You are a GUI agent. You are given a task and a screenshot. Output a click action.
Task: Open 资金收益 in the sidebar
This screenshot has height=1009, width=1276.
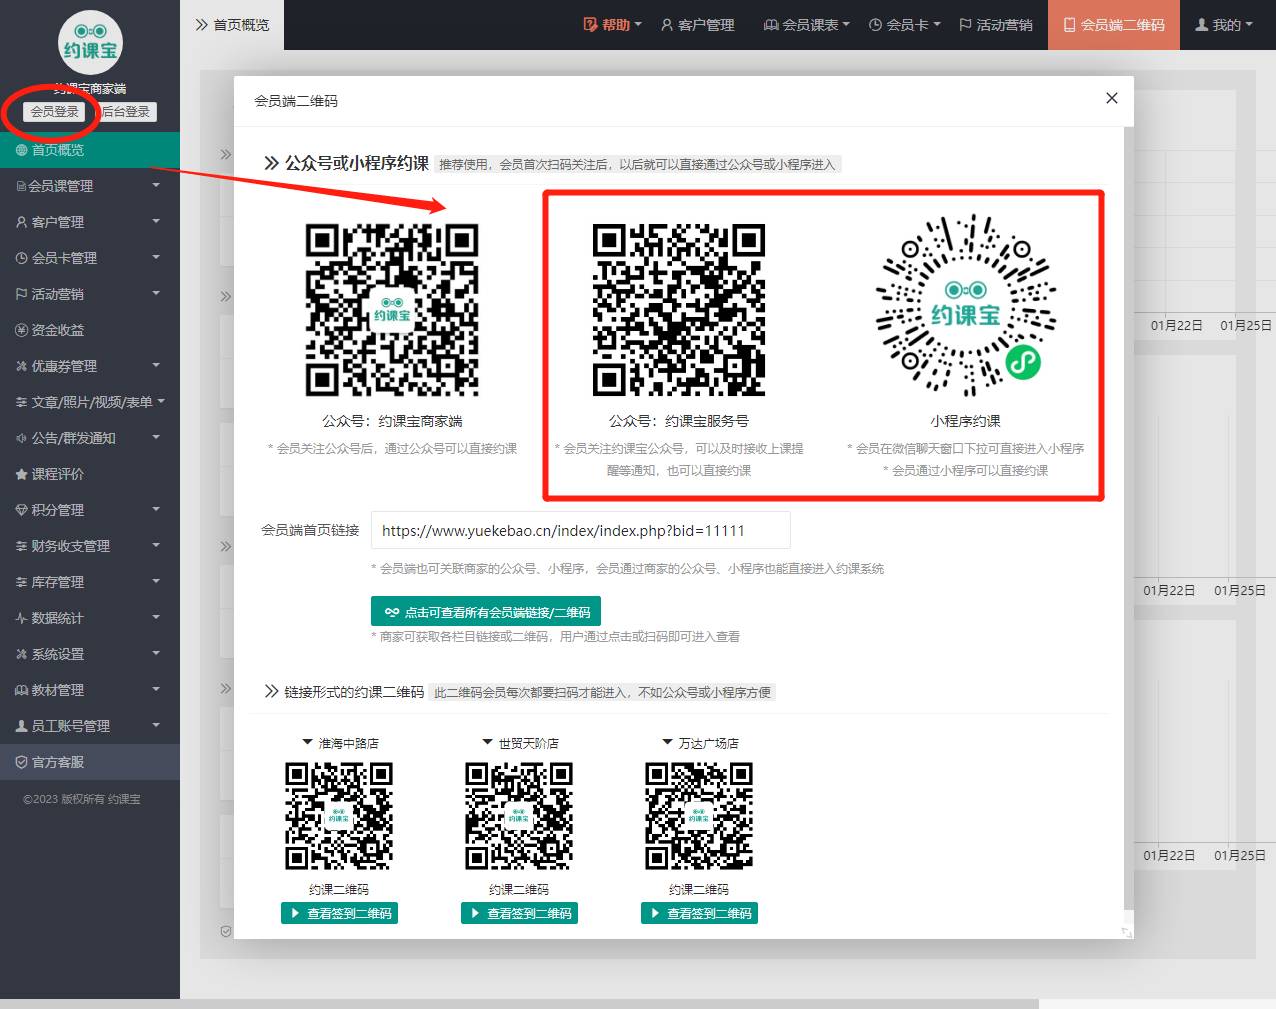(90, 330)
